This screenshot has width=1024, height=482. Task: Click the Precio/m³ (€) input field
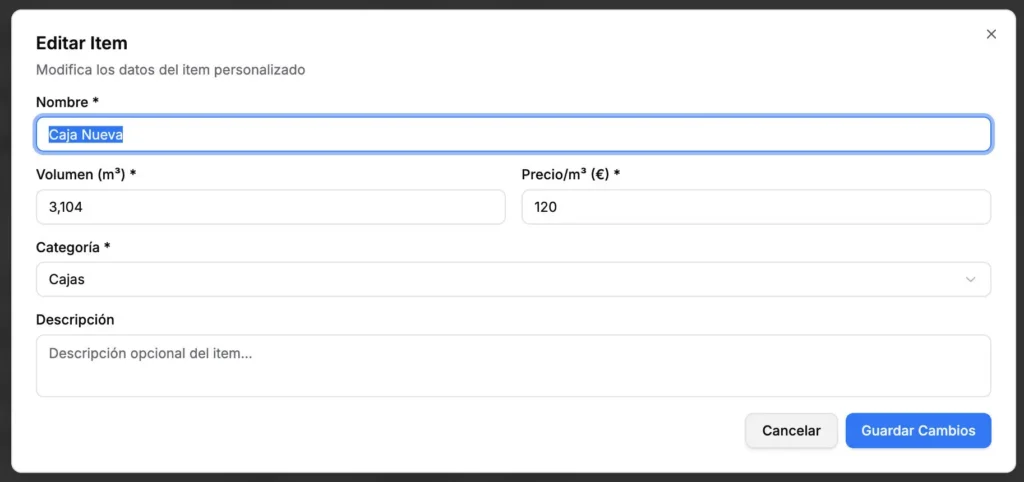click(x=756, y=207)
